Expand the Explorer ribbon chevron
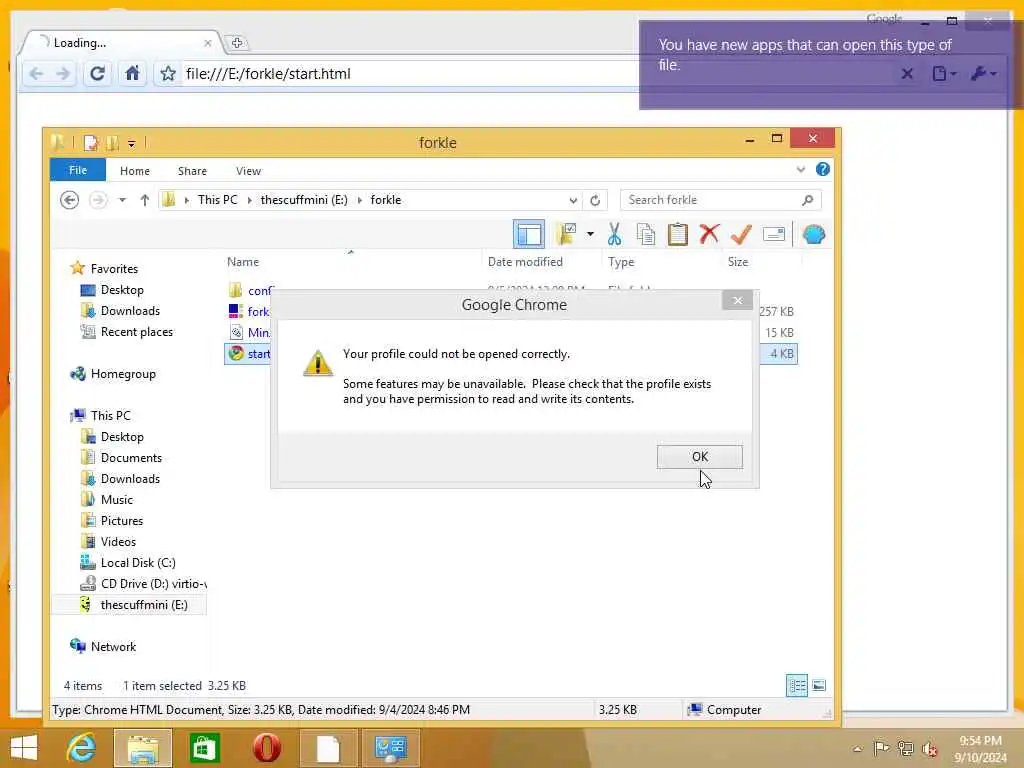The height and width of the screenshot is (768, 1024). tap(801, 170)
